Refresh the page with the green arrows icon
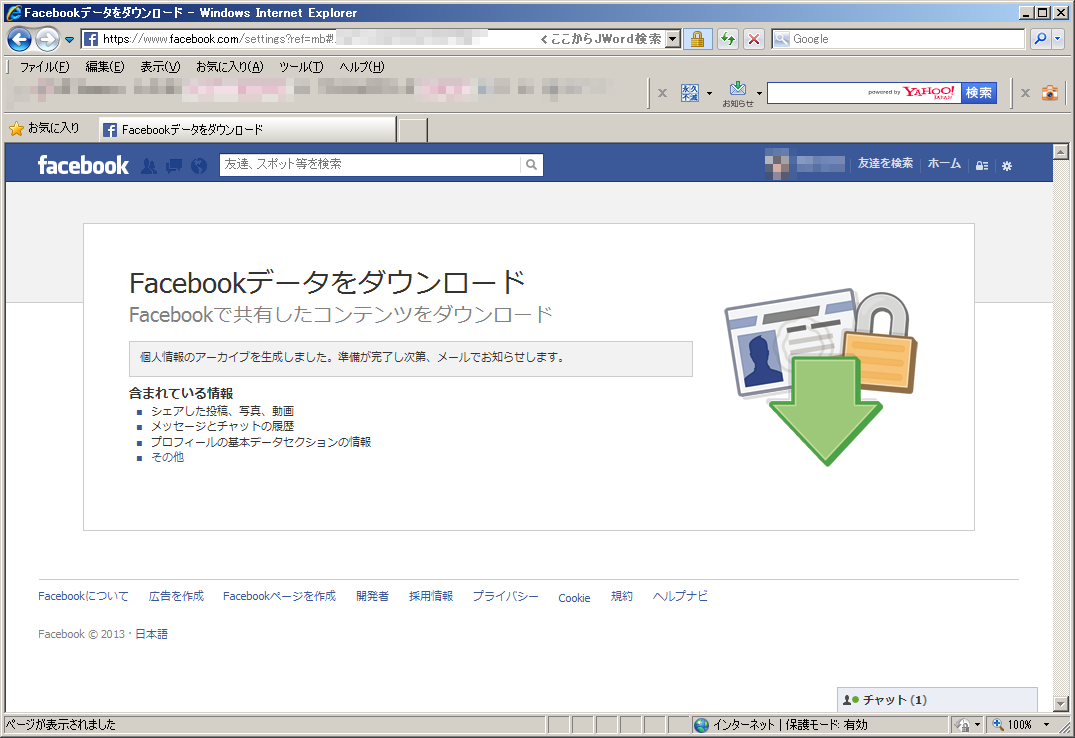Image resolution: width=1075 pixels, height=738 pixels. coord(727,39)
